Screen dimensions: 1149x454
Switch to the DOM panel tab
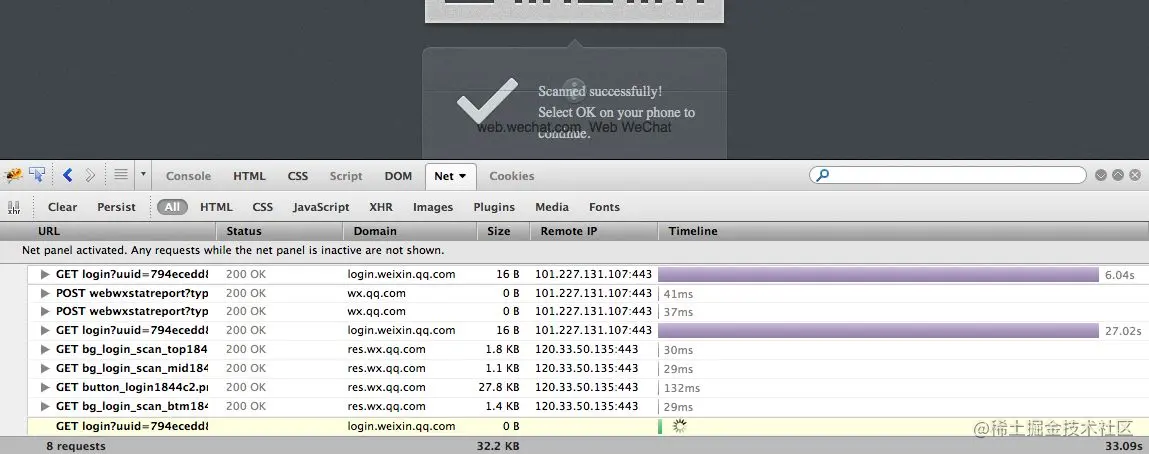pyautogui.click(x=399, y=176)
